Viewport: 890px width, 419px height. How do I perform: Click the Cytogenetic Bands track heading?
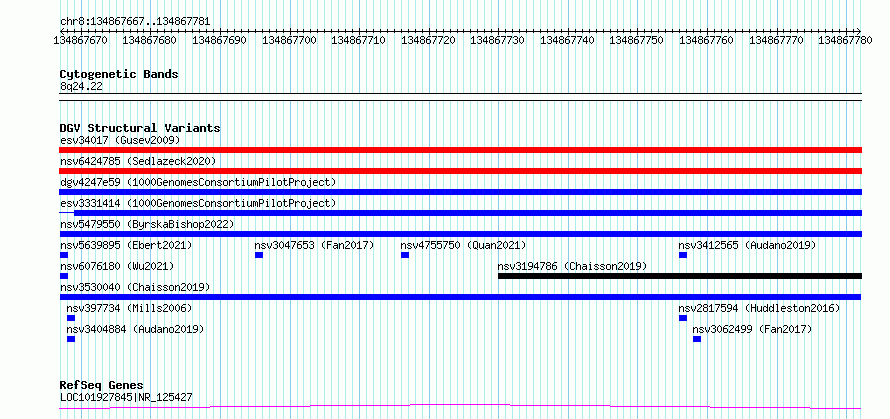point(119,74)
